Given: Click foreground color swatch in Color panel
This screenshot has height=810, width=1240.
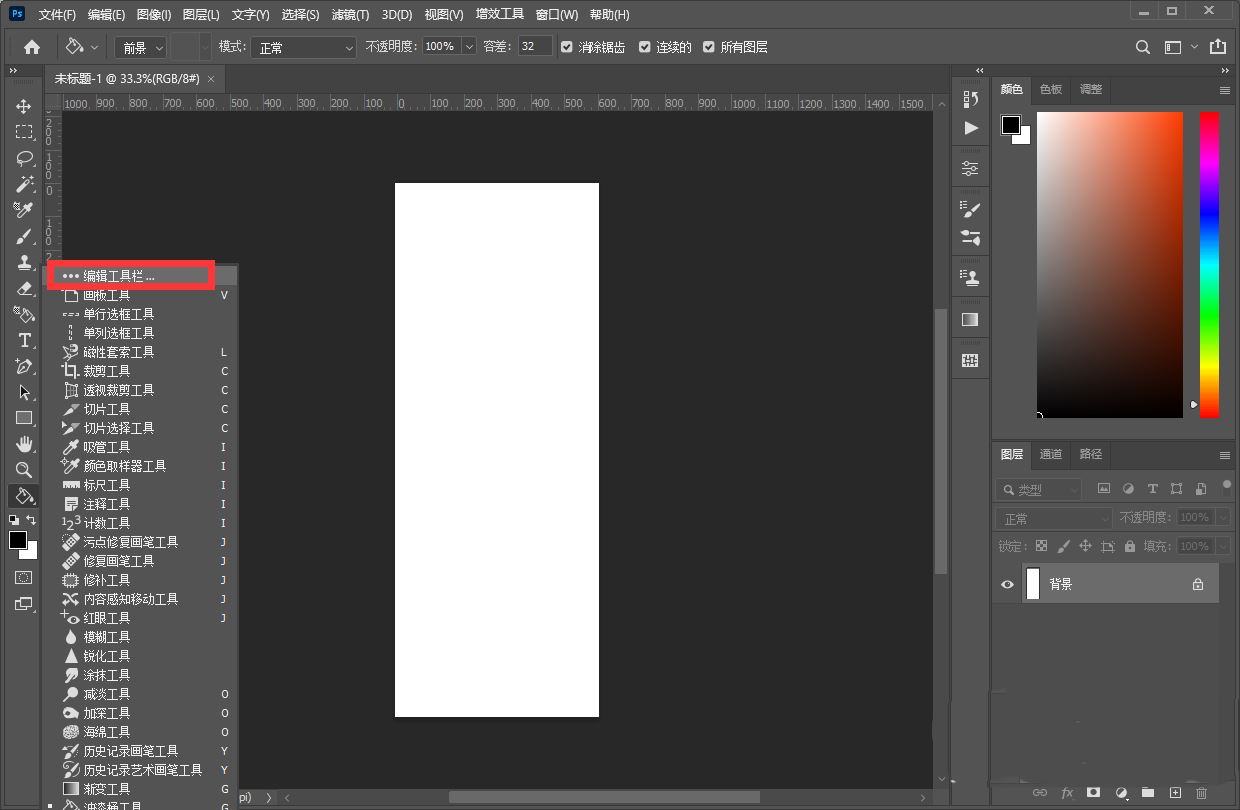Looking at the screenshot, I should coord(1011,125).
